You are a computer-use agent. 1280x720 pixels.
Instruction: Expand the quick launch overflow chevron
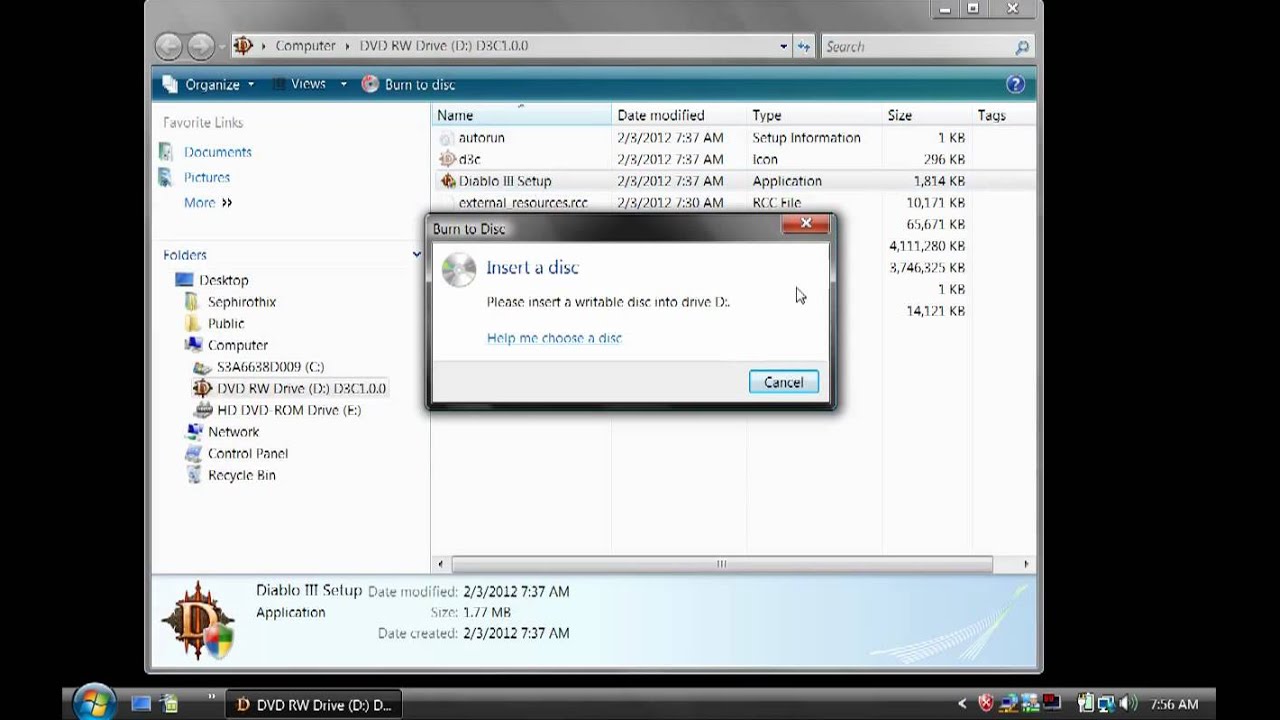click(212, 697)
